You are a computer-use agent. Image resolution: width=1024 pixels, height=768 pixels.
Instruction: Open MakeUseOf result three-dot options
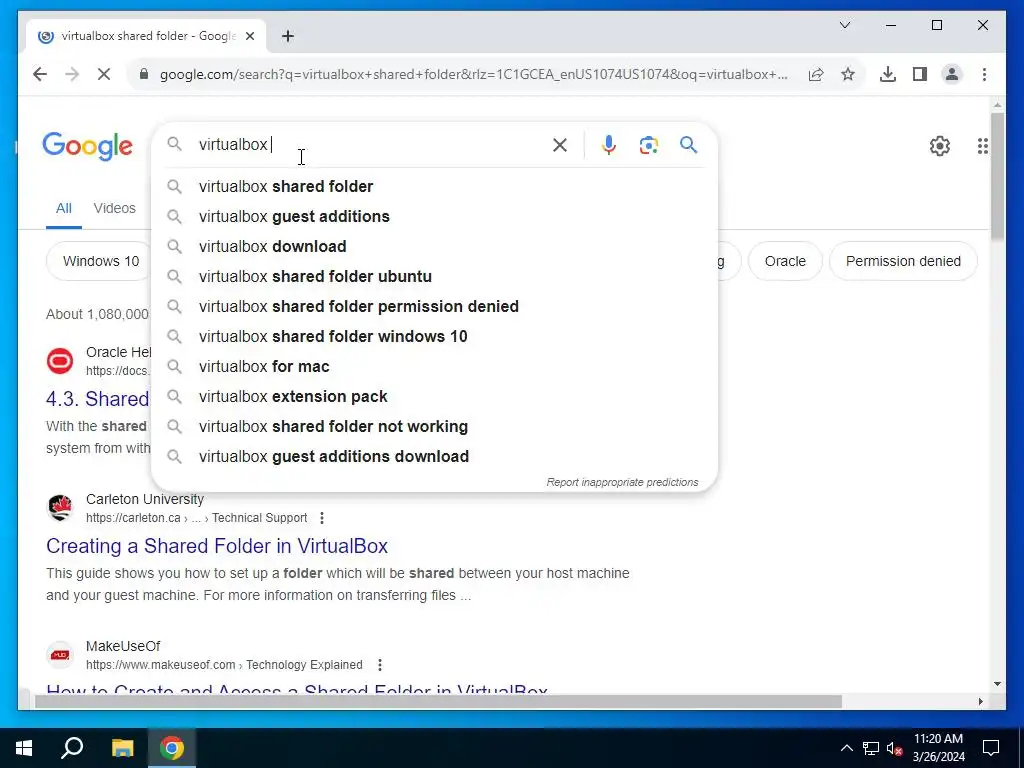click(380, 665)
